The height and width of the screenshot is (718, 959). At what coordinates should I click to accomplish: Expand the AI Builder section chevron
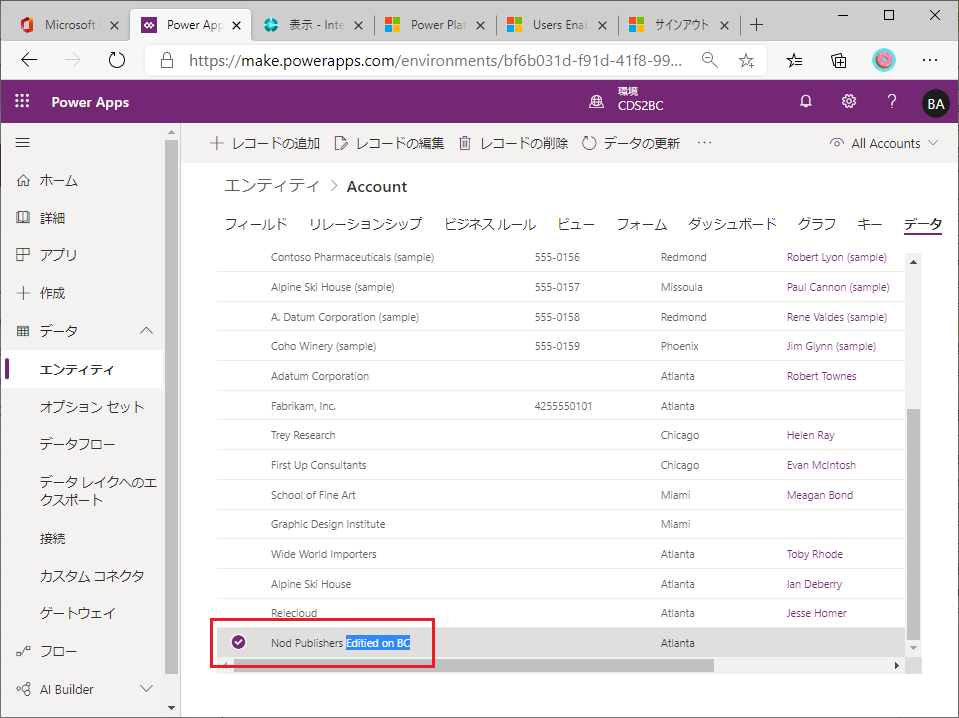point(146,689)
